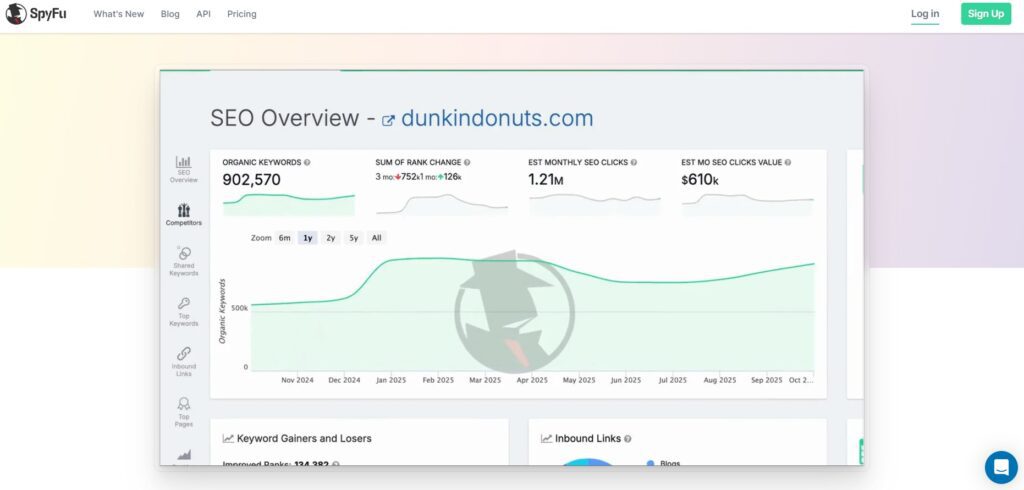Open the dunkindonuts.com link
Viewport: 1024px width, 490px height.
497,118
